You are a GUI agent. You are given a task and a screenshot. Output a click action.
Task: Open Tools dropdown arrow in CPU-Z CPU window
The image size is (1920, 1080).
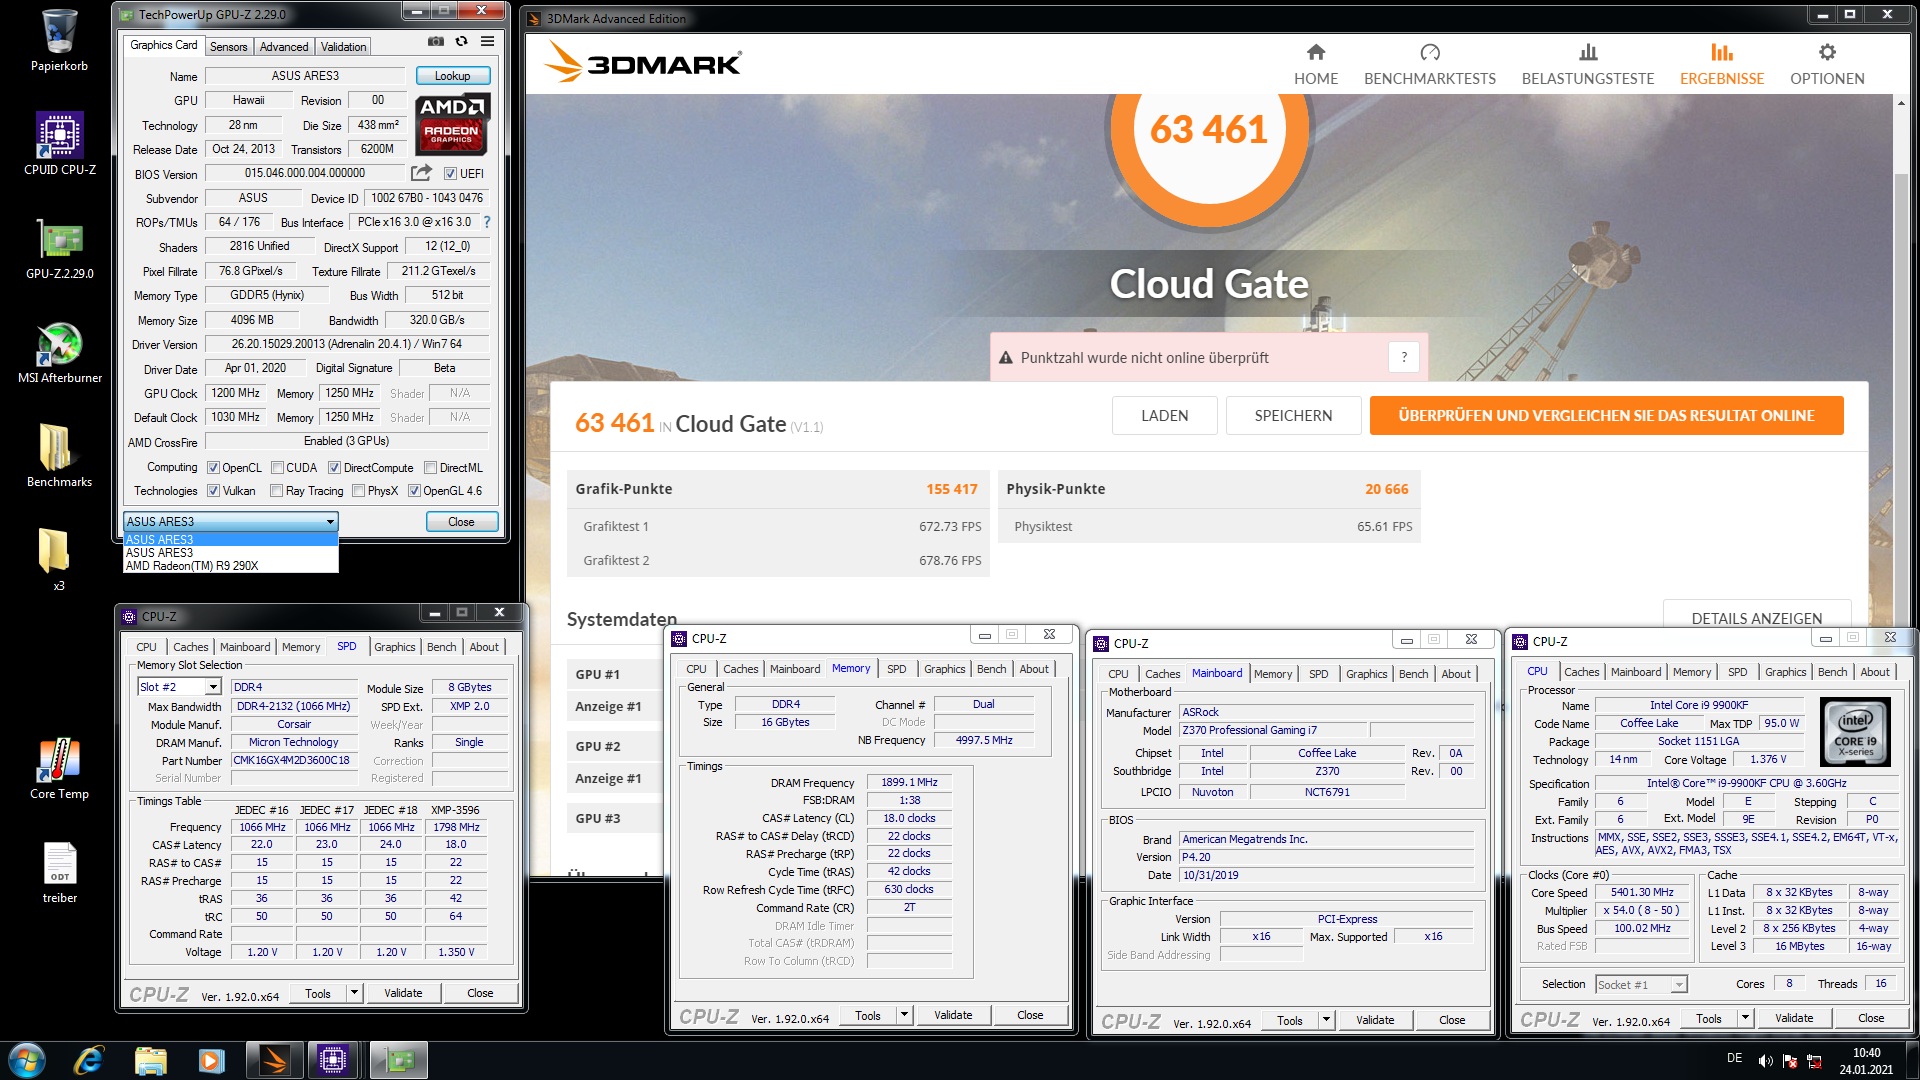(1744, 1018)
